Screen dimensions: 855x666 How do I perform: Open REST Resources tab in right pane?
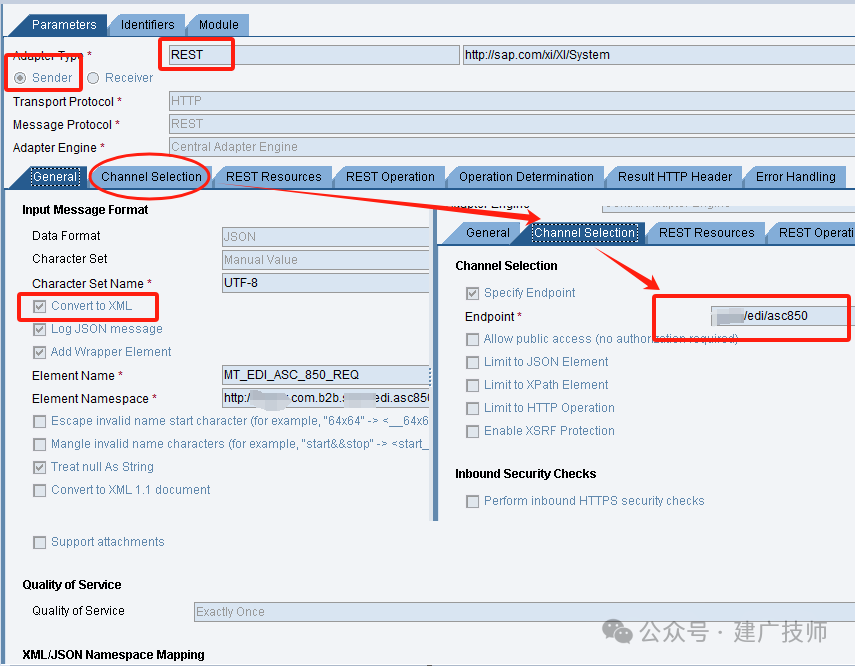pos(706,233)
